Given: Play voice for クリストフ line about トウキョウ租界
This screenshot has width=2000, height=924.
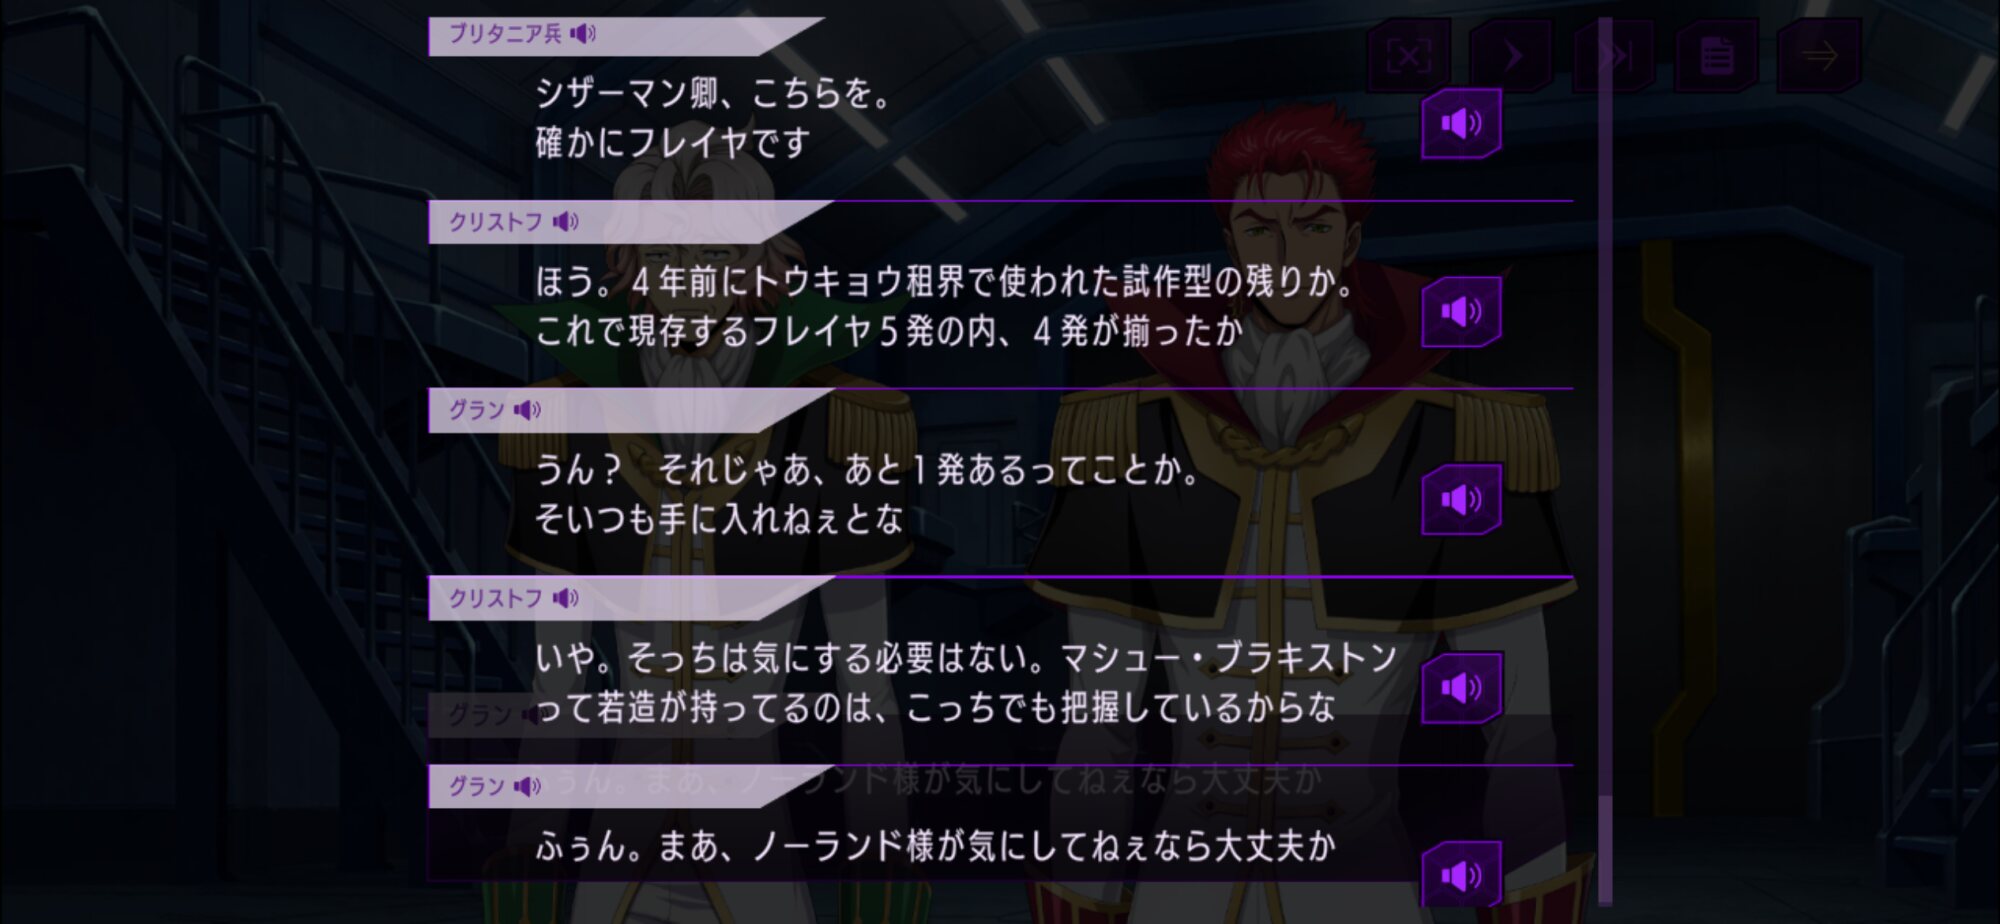Looking at the screenshot, I should point(1461,311).
